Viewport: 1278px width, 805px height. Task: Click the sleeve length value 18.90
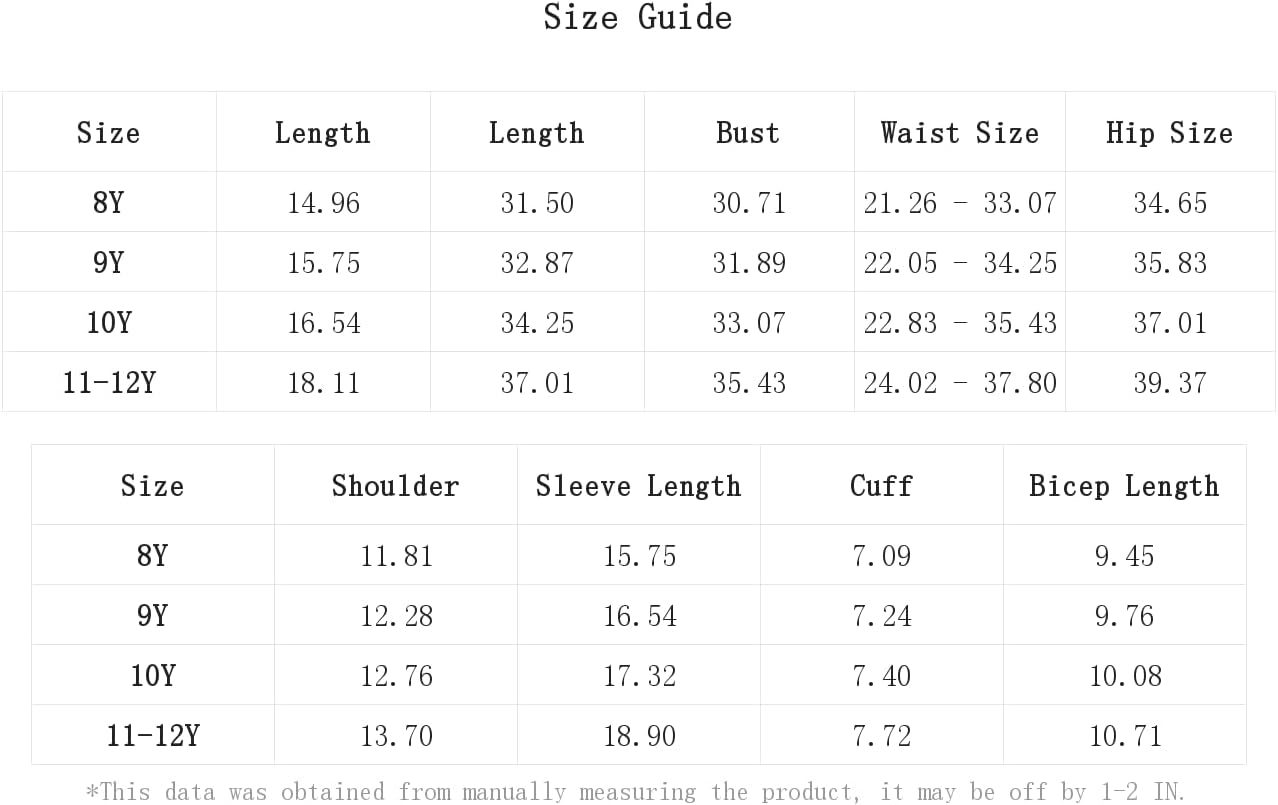click(640, 736)
